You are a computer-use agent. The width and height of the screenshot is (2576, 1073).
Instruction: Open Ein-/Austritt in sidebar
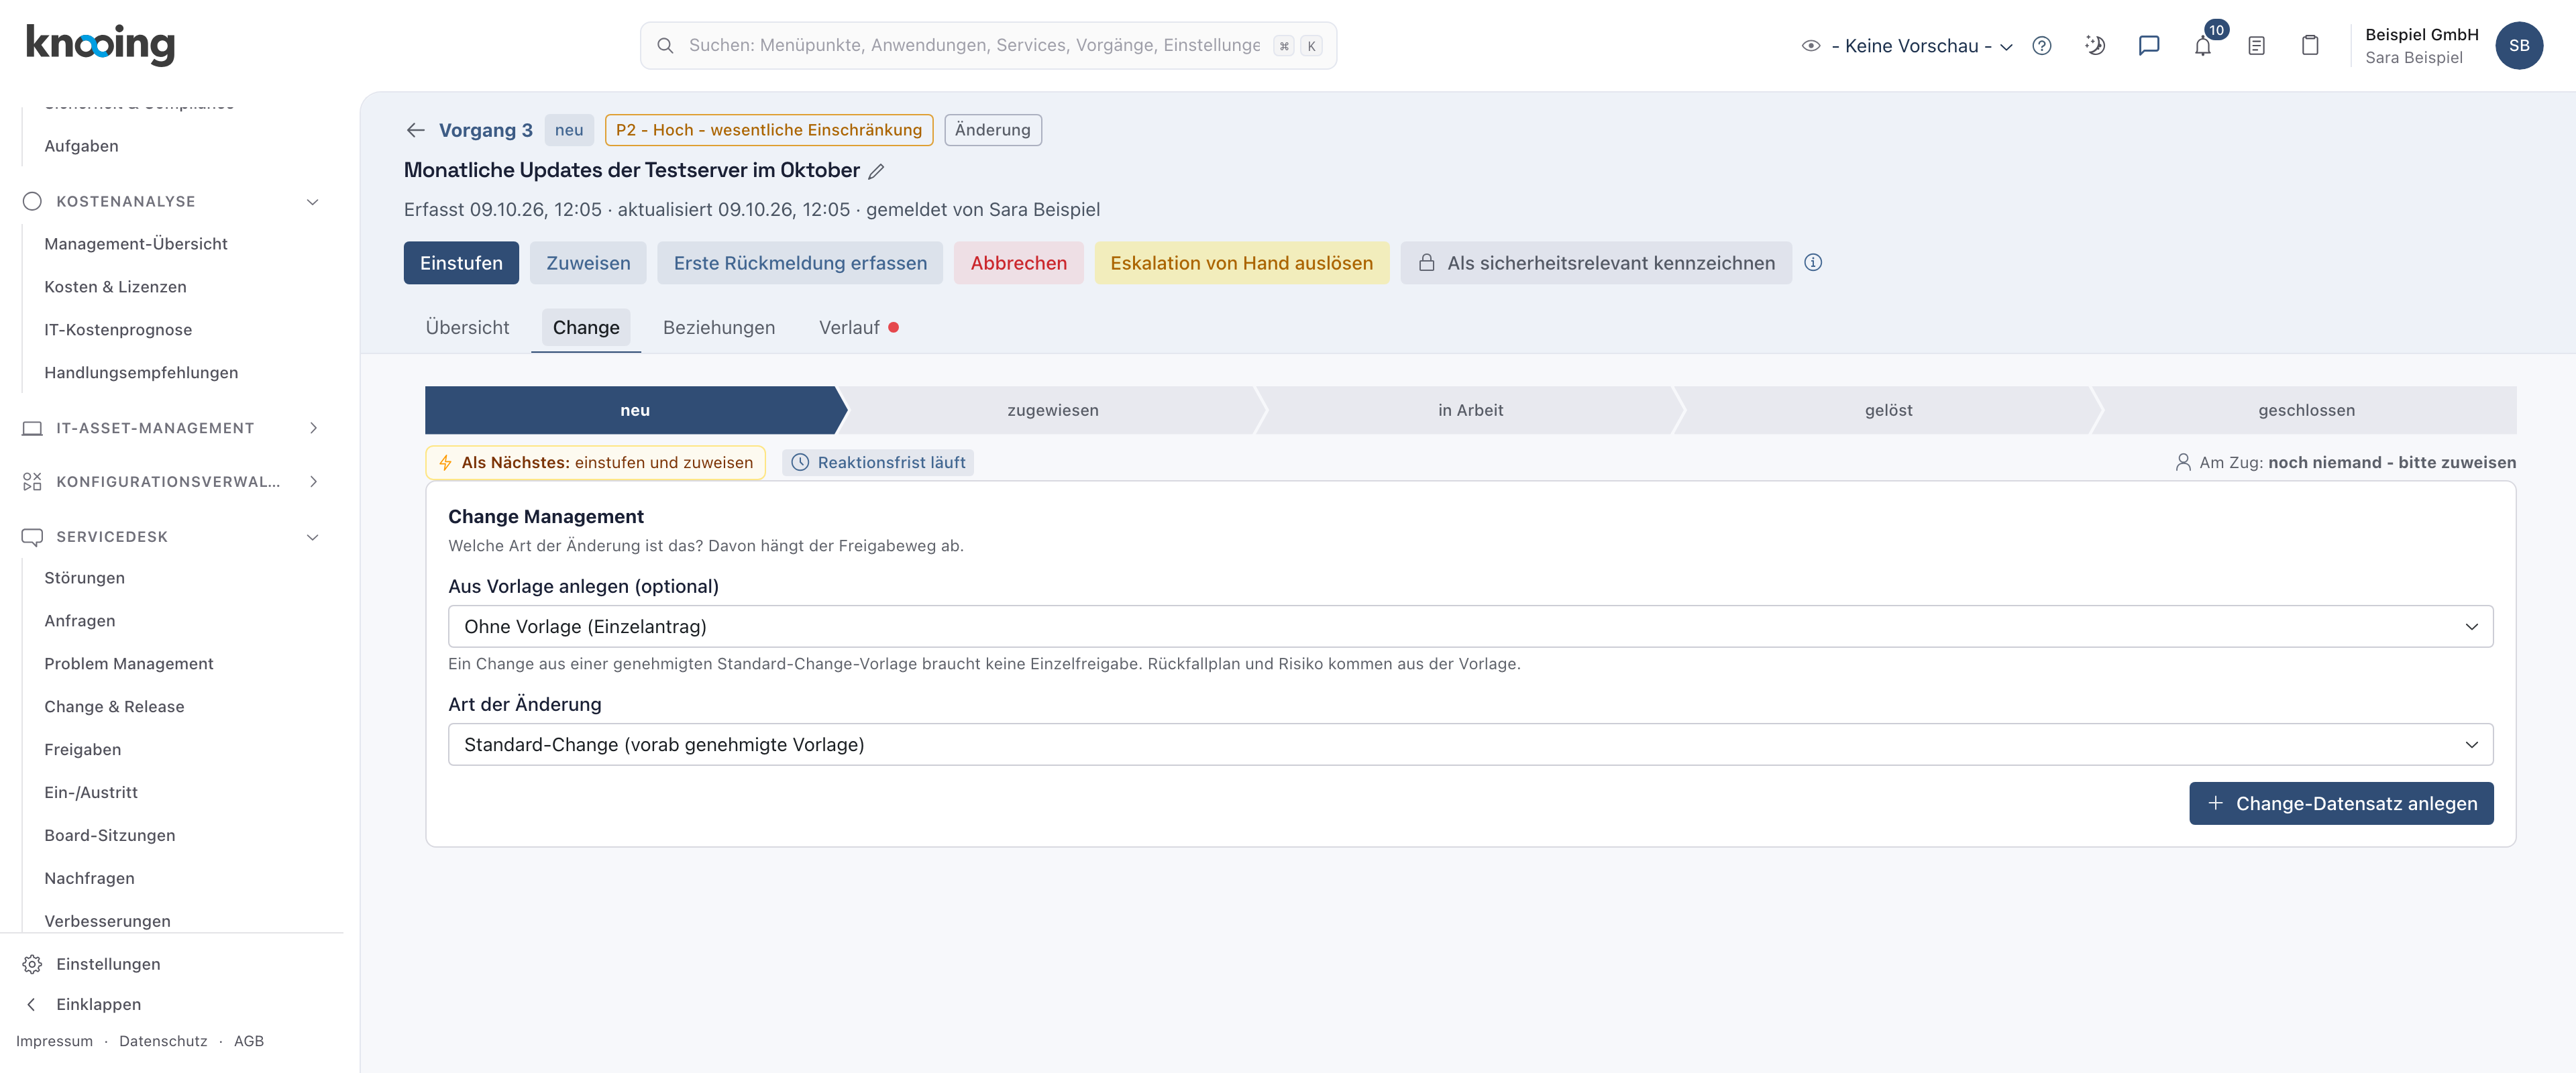pyautogui.click(x=91, y=793)
